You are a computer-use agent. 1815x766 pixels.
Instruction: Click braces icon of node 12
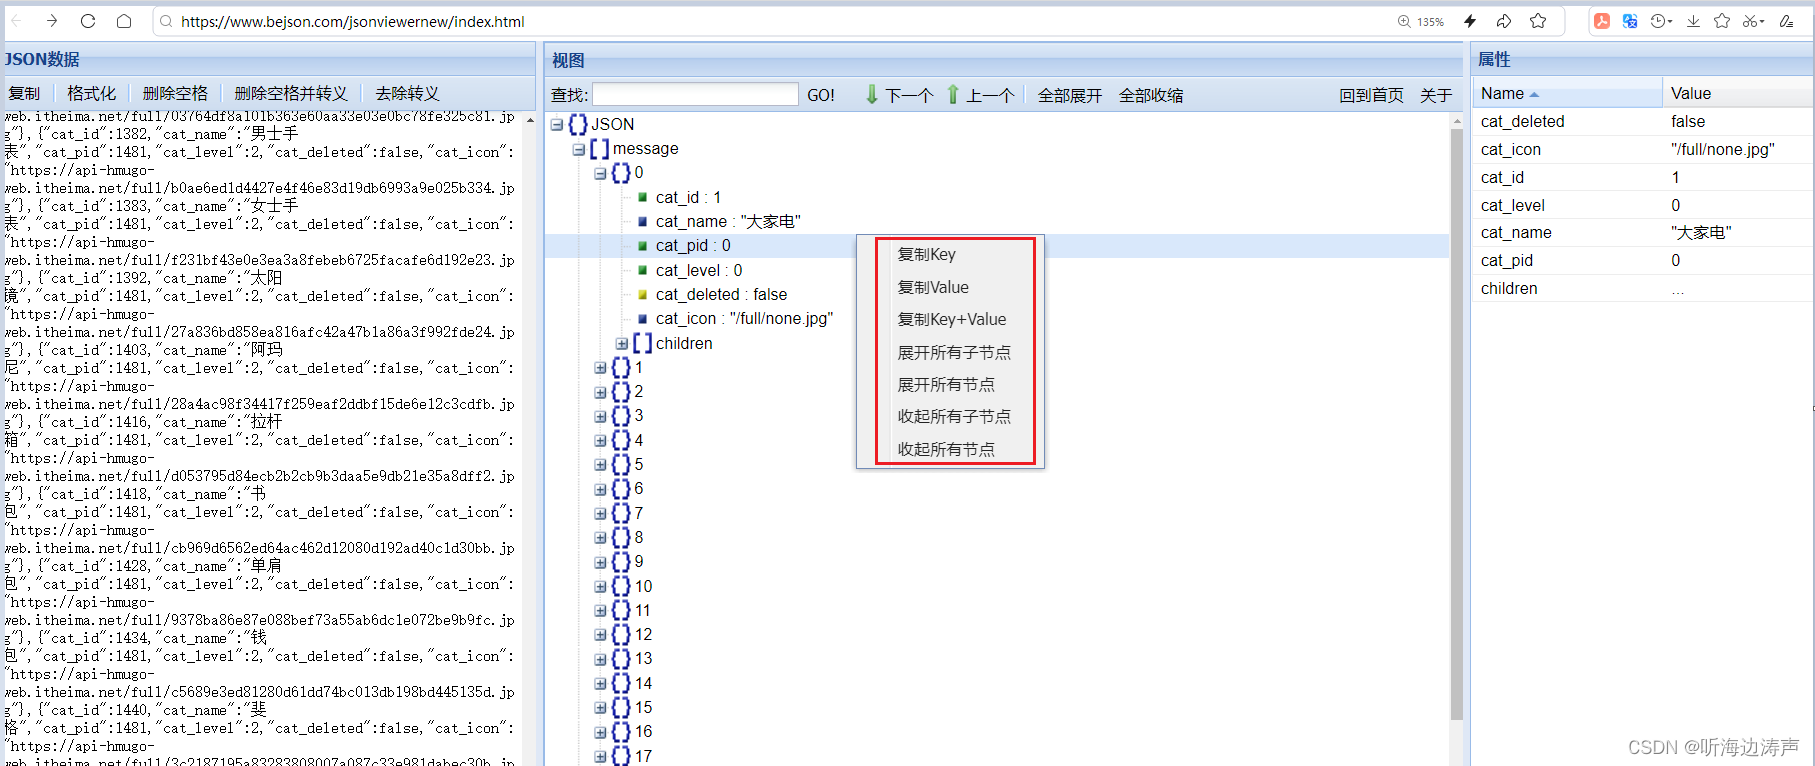coord(621,635)
